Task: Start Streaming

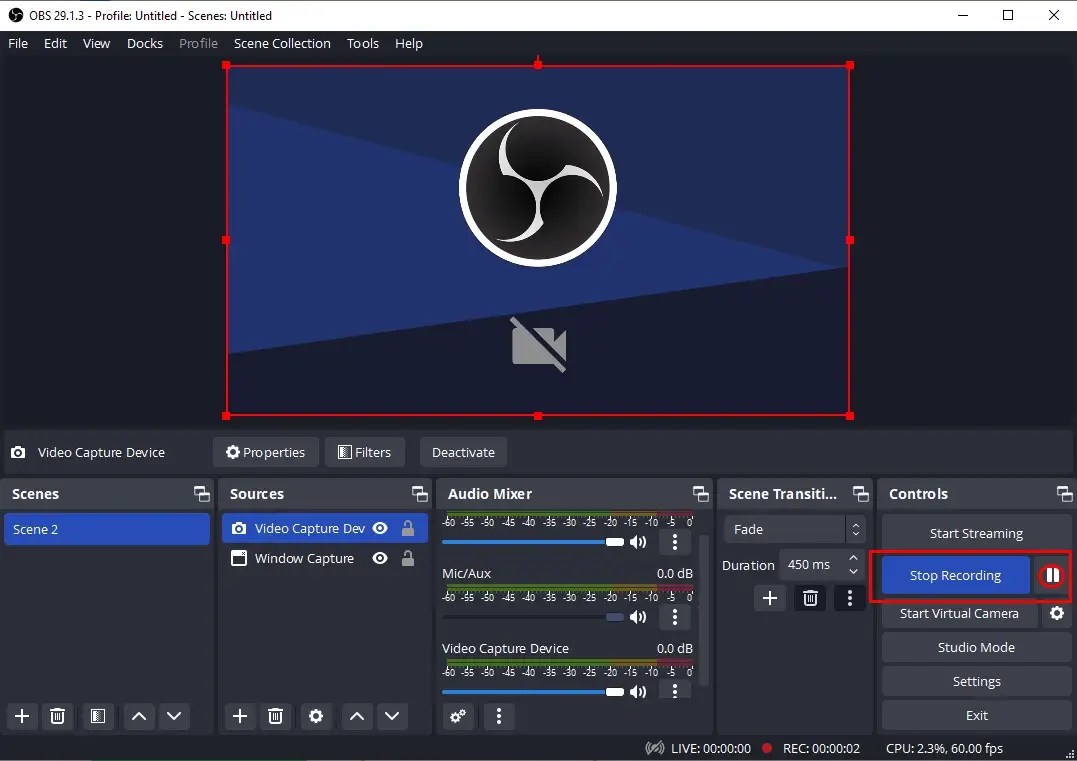Action: (x=975, y=532)
